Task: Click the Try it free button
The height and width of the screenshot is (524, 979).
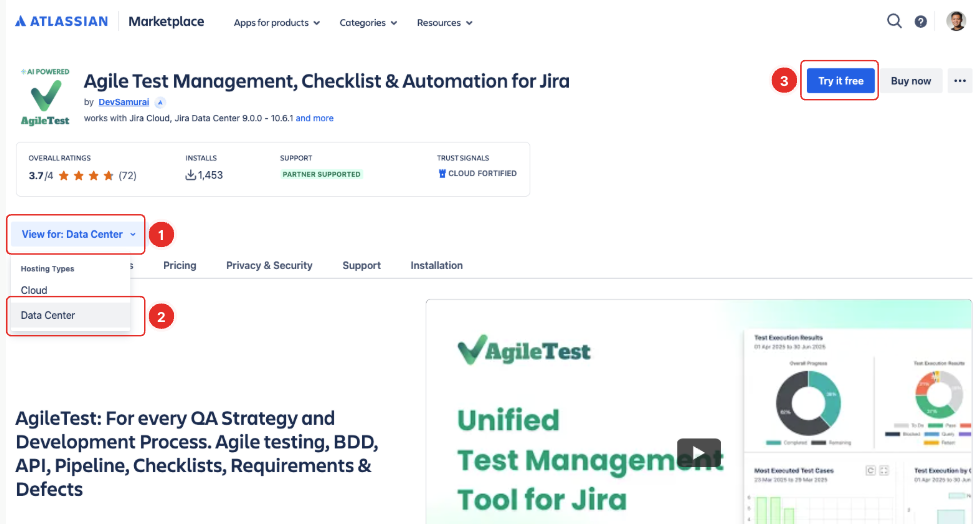Action: click(840, 81)
